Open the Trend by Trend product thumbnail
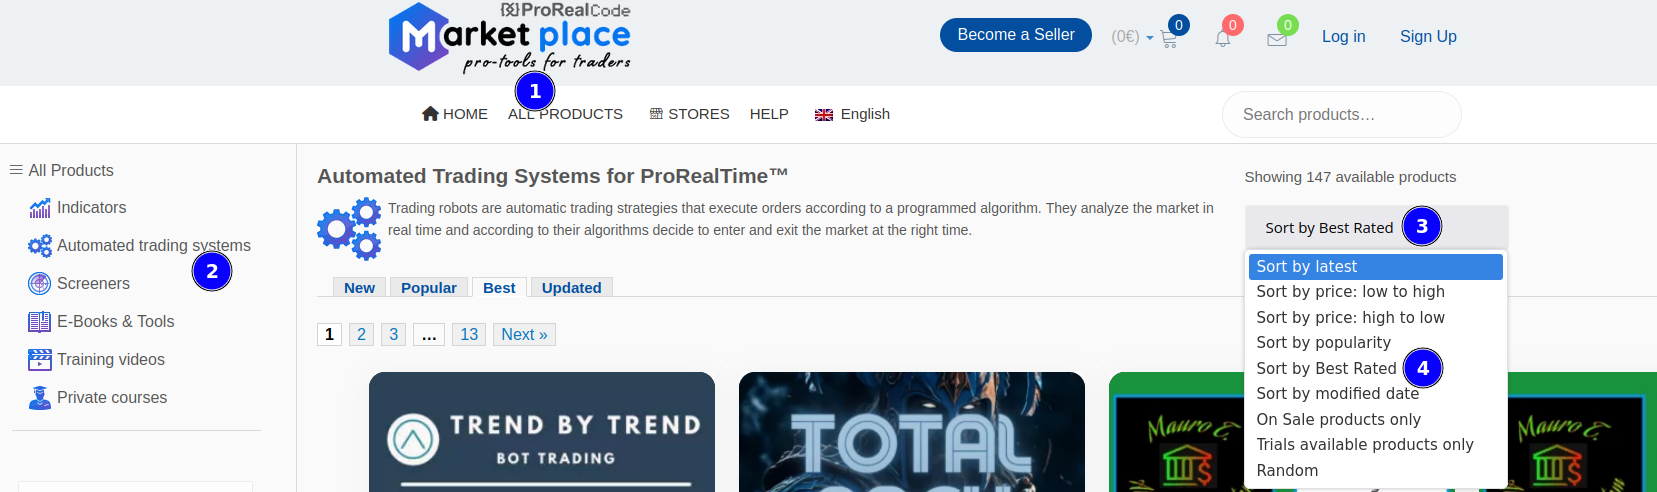The height and width of the screenshot is (492, 1657). [x=541, y=432]
